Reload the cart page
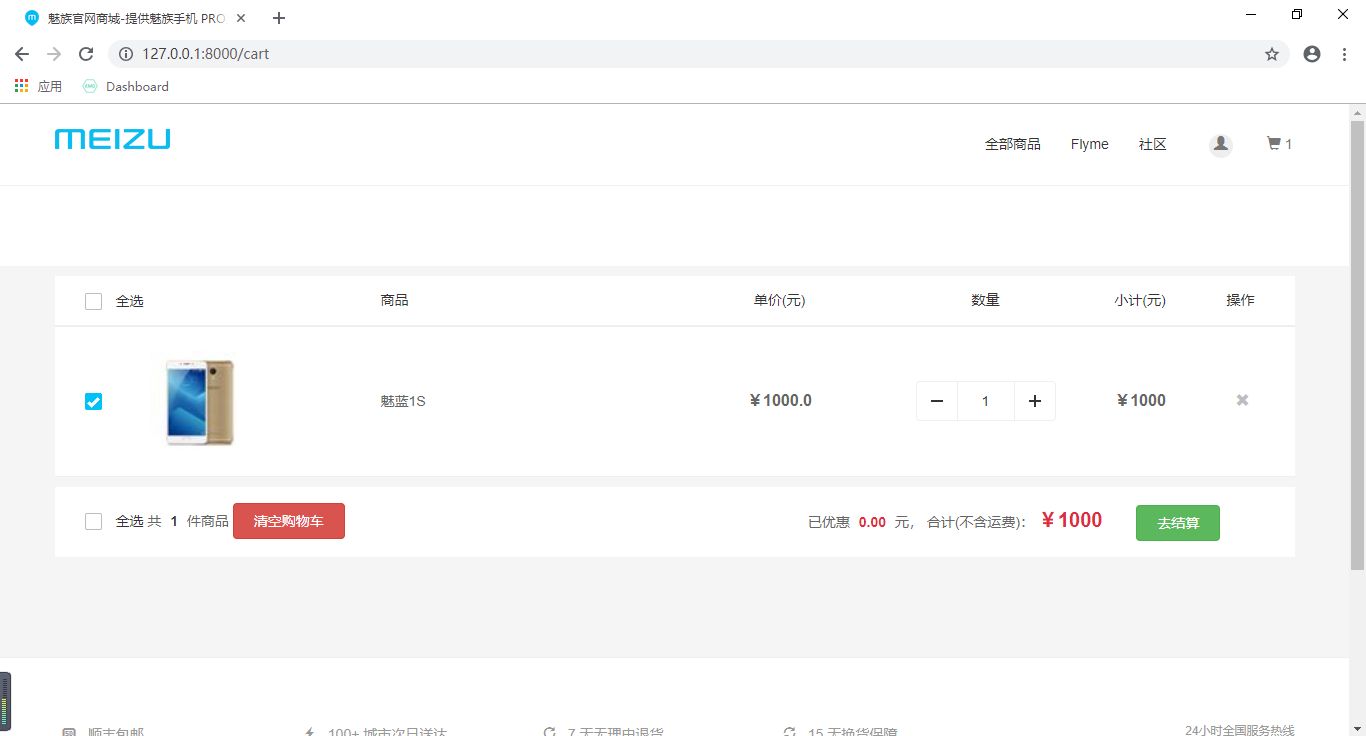 click(x=86, y=54)
